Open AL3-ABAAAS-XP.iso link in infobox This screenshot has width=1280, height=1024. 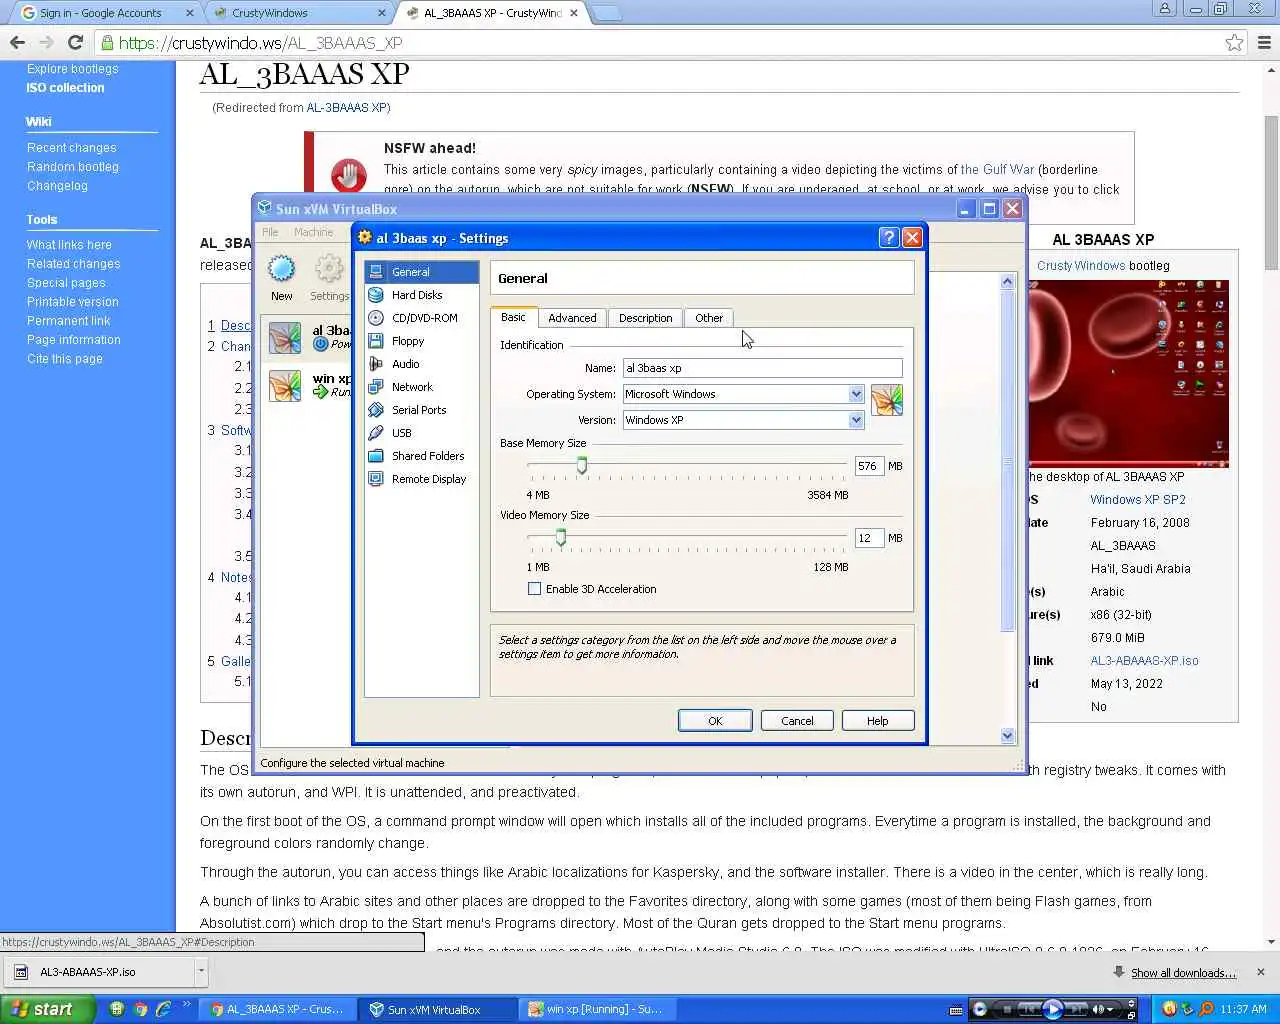click(1144, 661)
